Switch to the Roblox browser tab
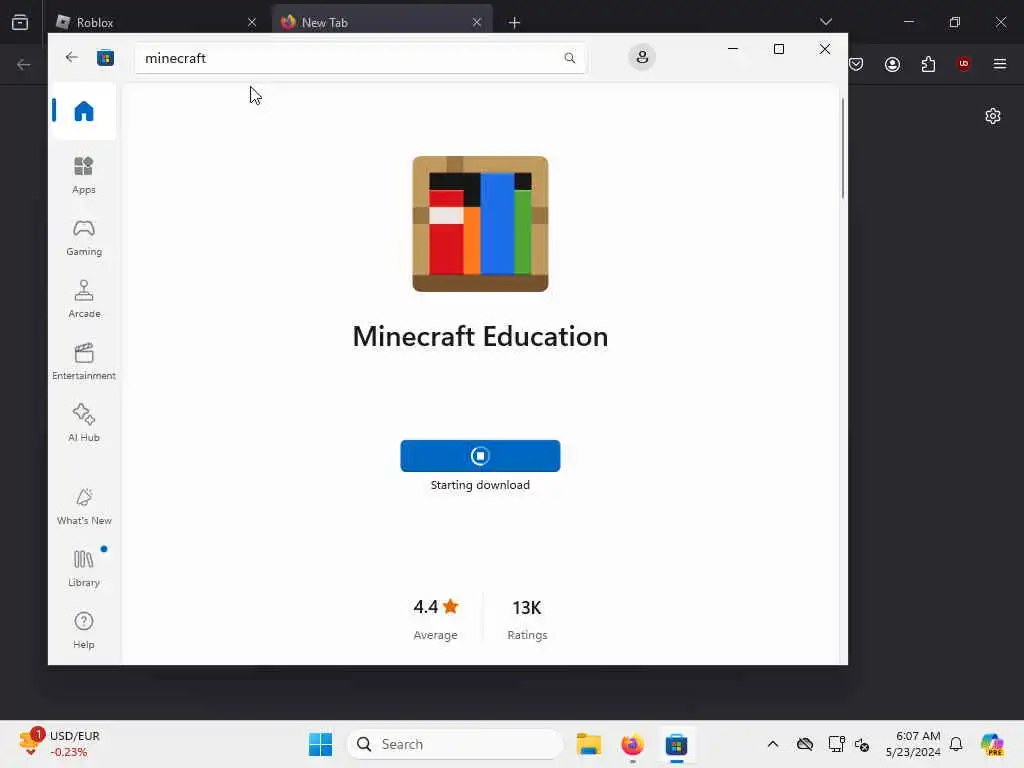 coord(155,22)
